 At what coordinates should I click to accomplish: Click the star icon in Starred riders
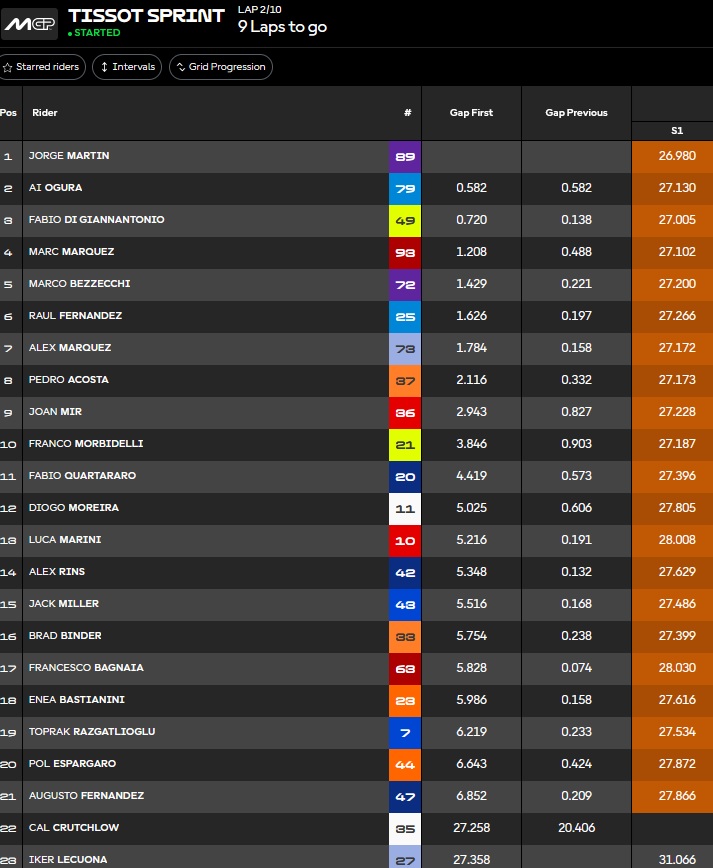tap(8, 68)
